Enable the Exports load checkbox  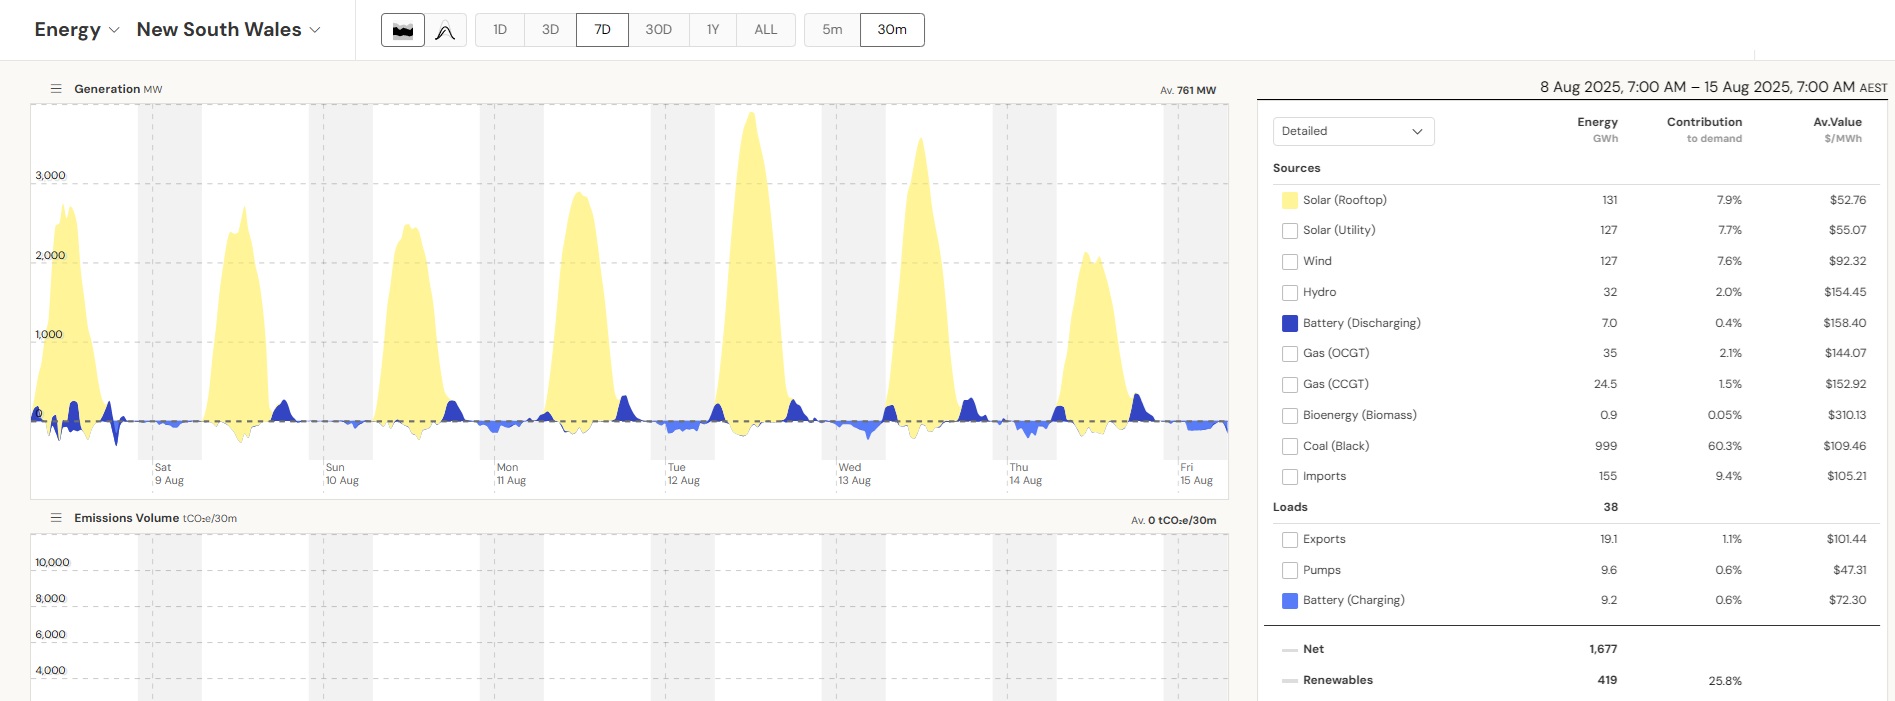point(1290,540)
